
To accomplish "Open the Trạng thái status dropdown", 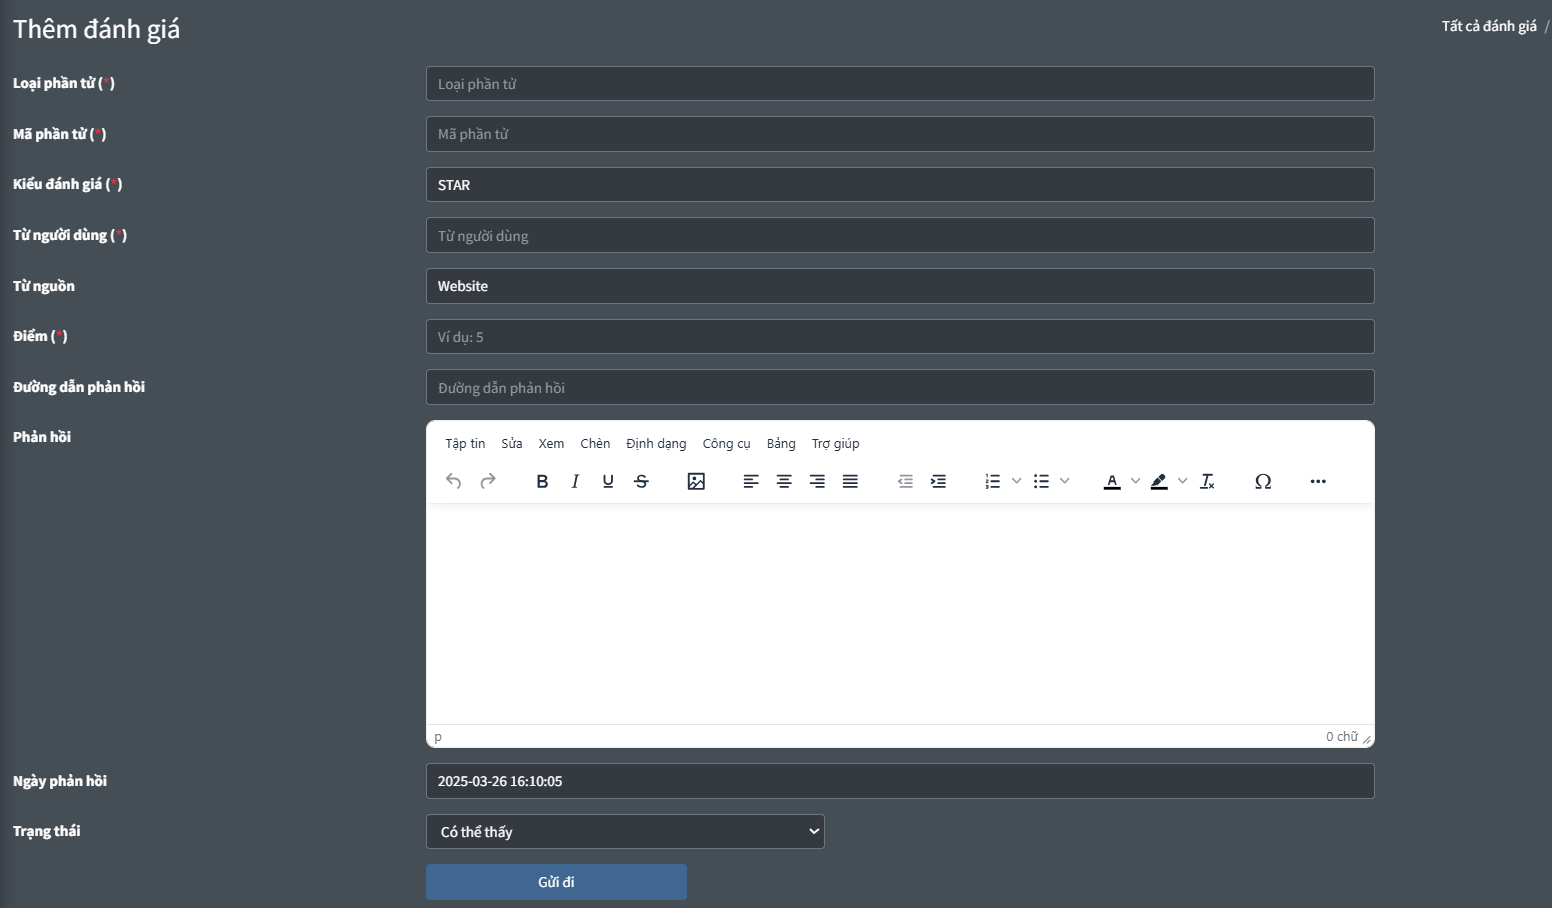I will [624, 831].
